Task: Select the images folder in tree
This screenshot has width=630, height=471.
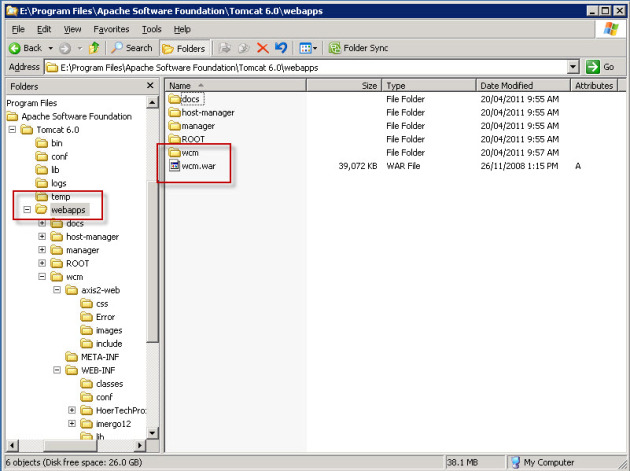Action: point(101,330)
